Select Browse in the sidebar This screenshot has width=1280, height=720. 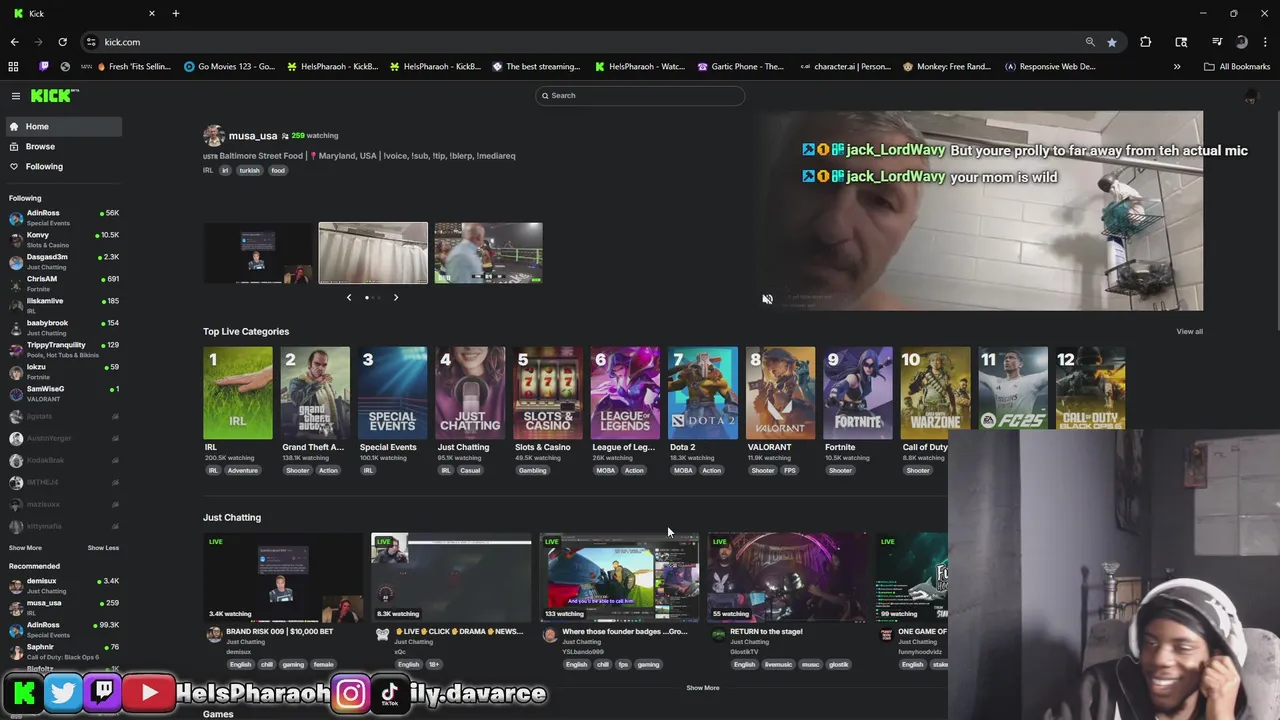pyautogui.click(x=62, y=146)
